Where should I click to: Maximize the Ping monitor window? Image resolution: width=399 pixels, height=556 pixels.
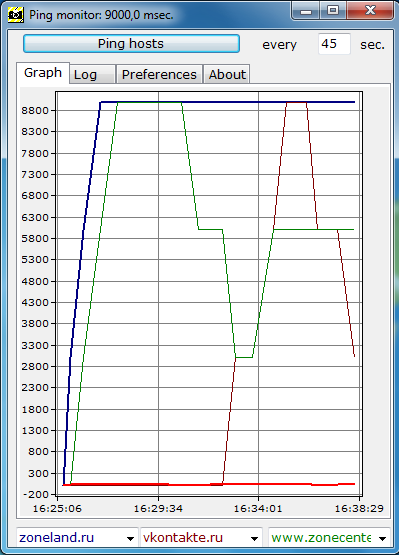(x=333, y=11)
